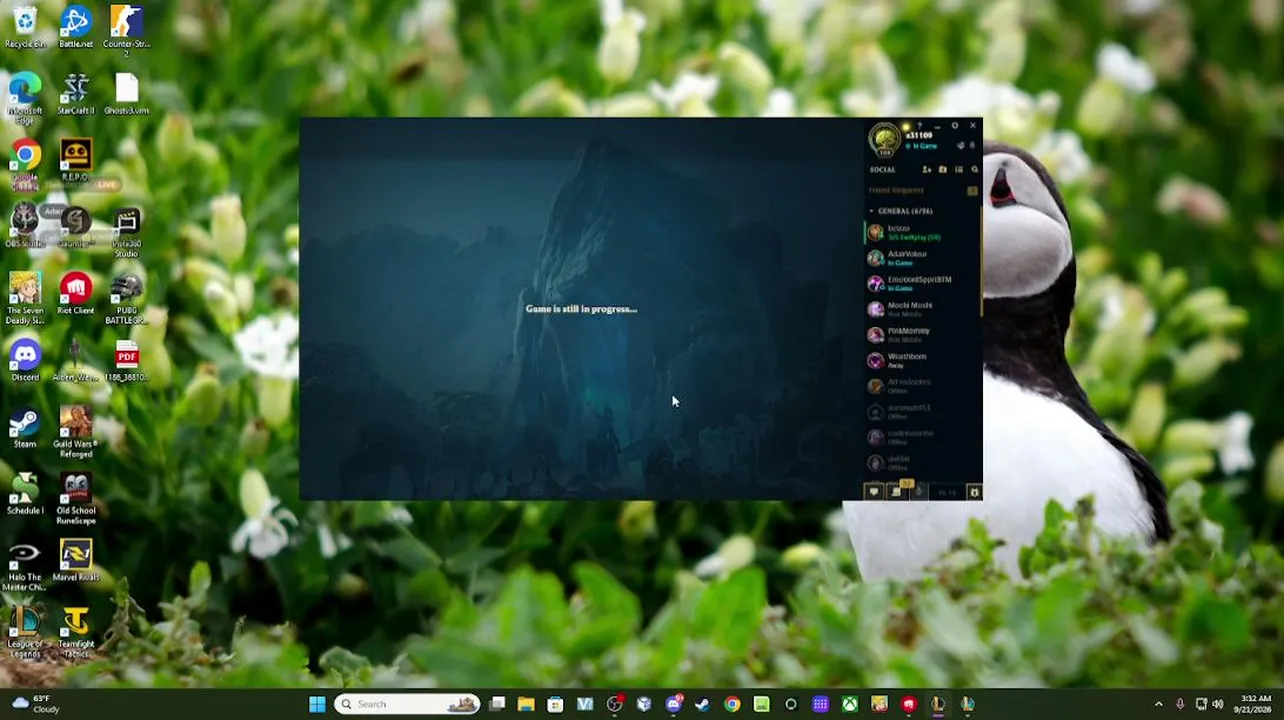Open Riot Client desktop shortcut
Viewport: 1284px width, 720px height.
pos(76,294)
